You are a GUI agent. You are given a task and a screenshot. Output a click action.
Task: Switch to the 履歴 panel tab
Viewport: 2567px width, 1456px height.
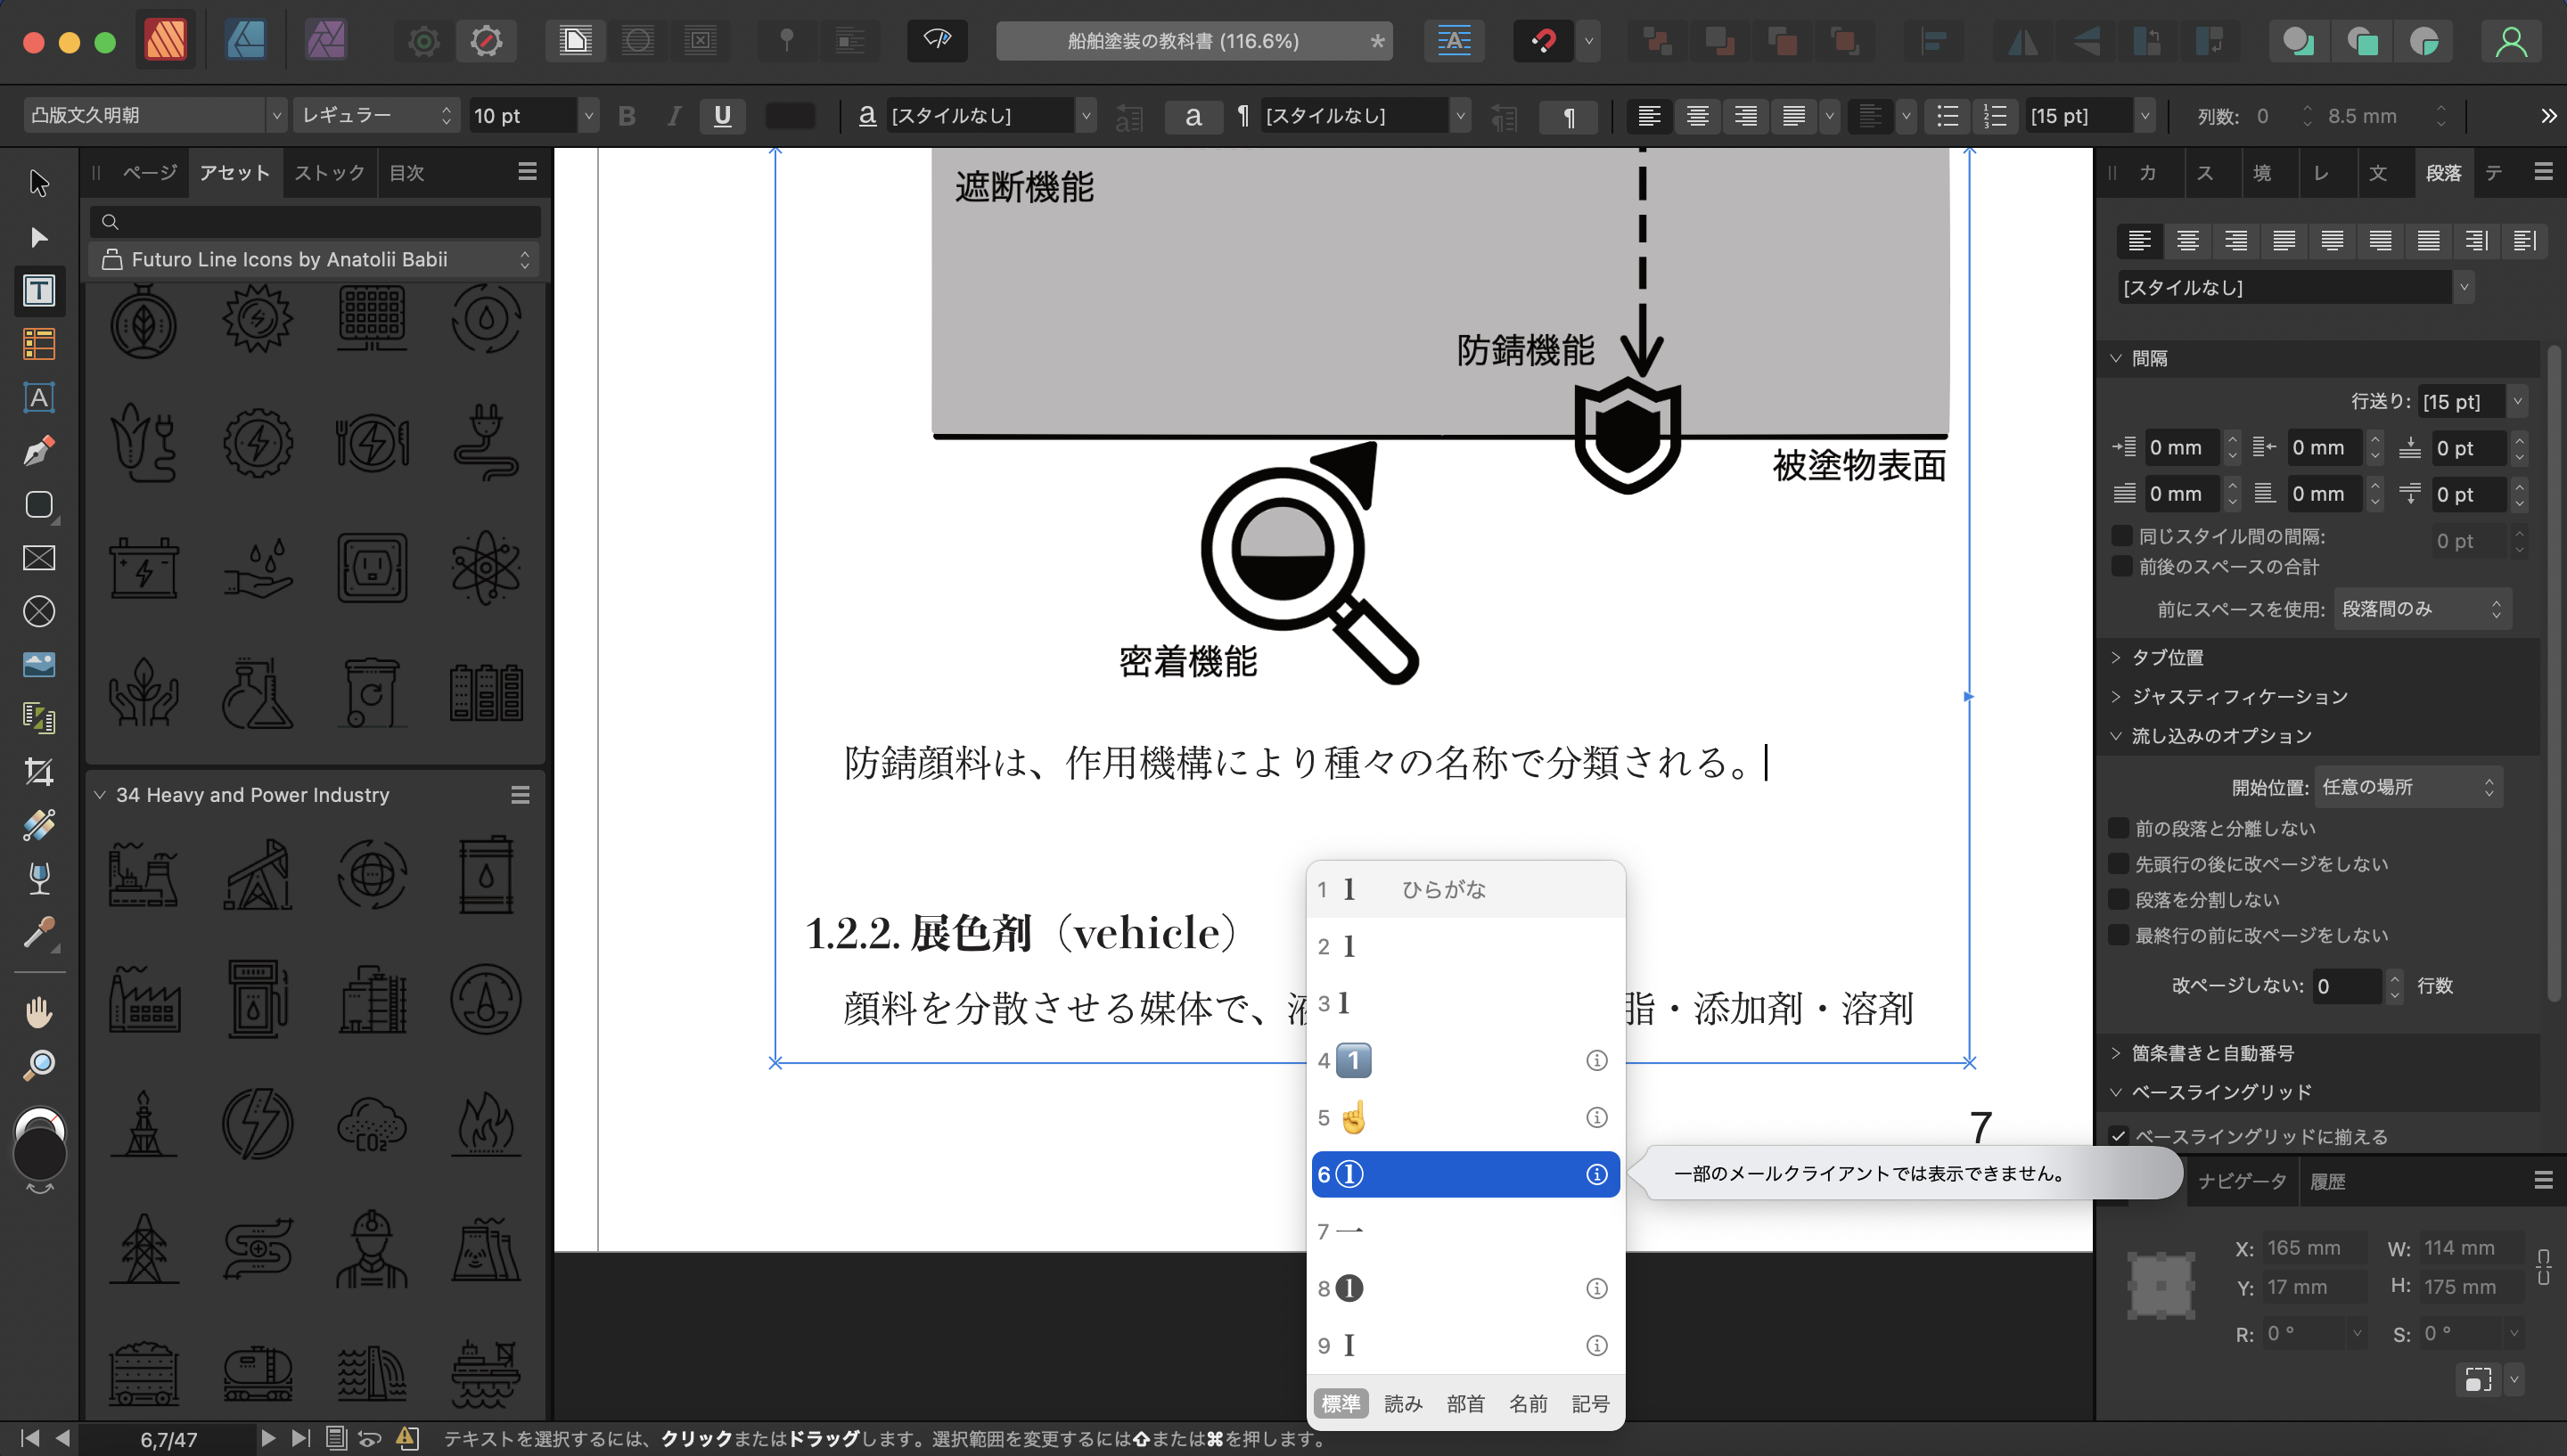2327,1181
